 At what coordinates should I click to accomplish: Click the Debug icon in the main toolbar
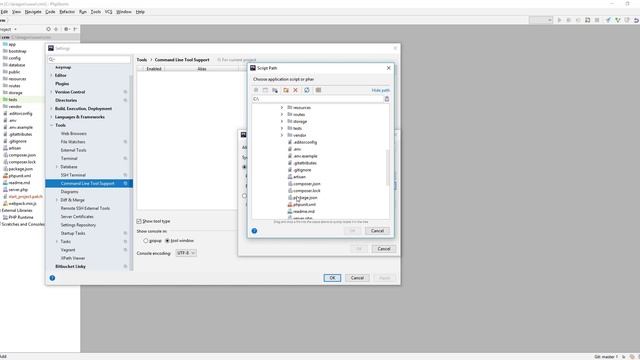pos(569,20)
